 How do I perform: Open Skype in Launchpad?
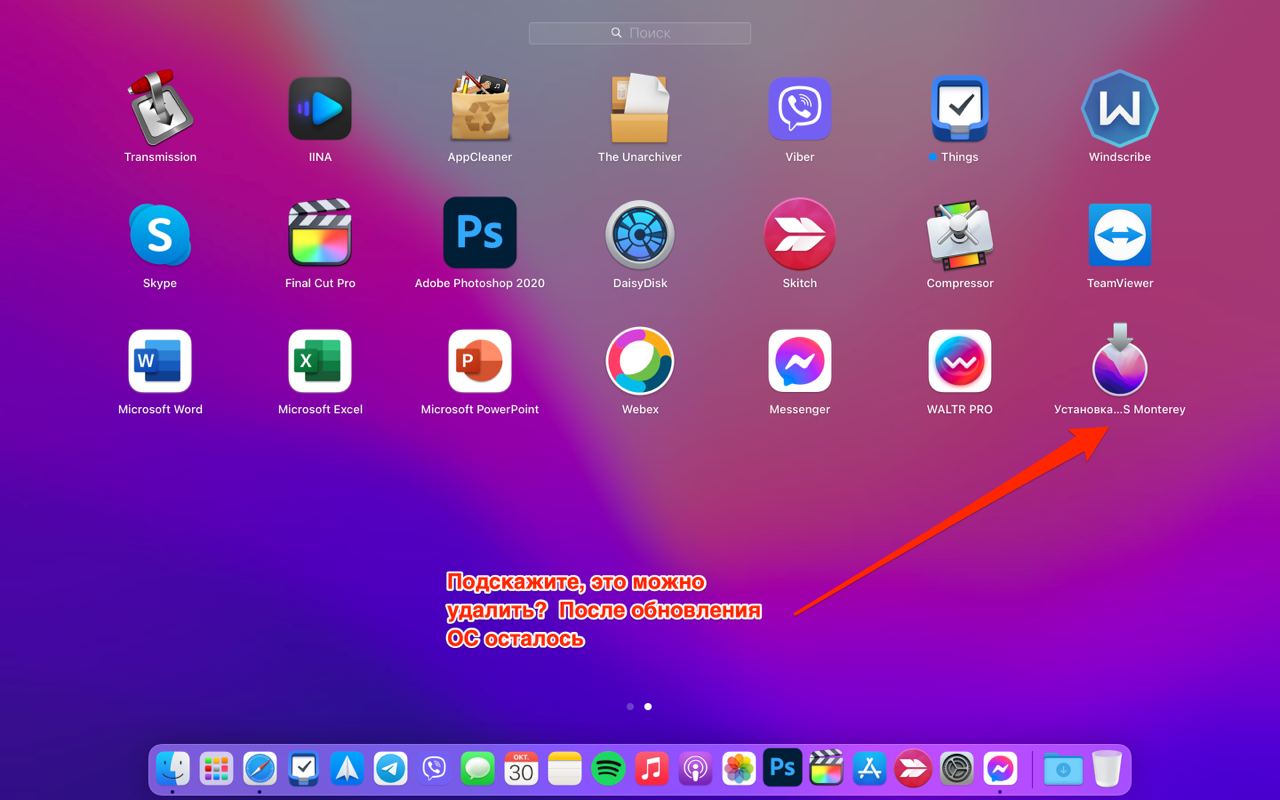(160, 234)
